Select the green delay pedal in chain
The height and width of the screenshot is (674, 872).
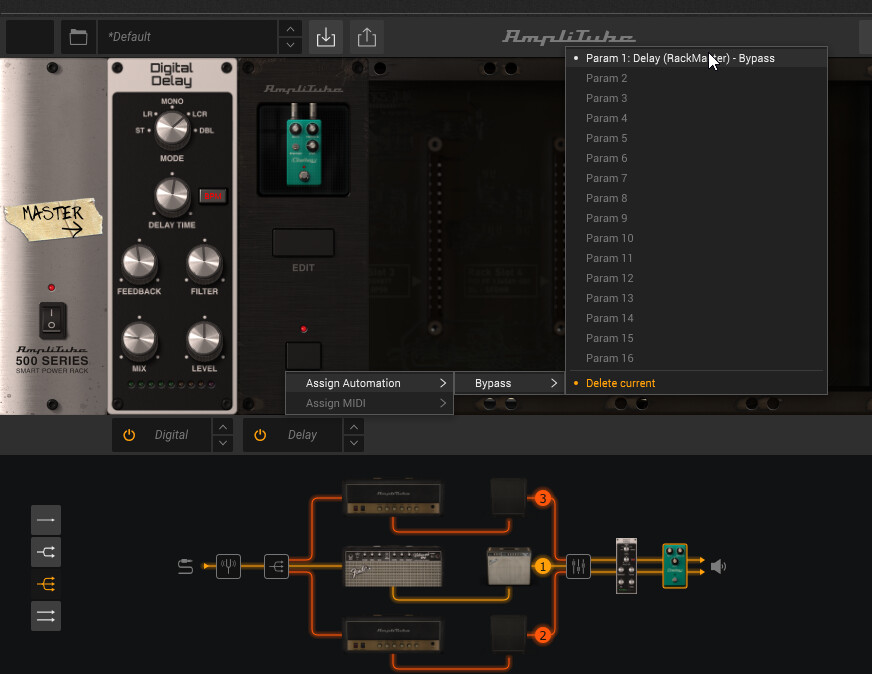coord(674,566)
